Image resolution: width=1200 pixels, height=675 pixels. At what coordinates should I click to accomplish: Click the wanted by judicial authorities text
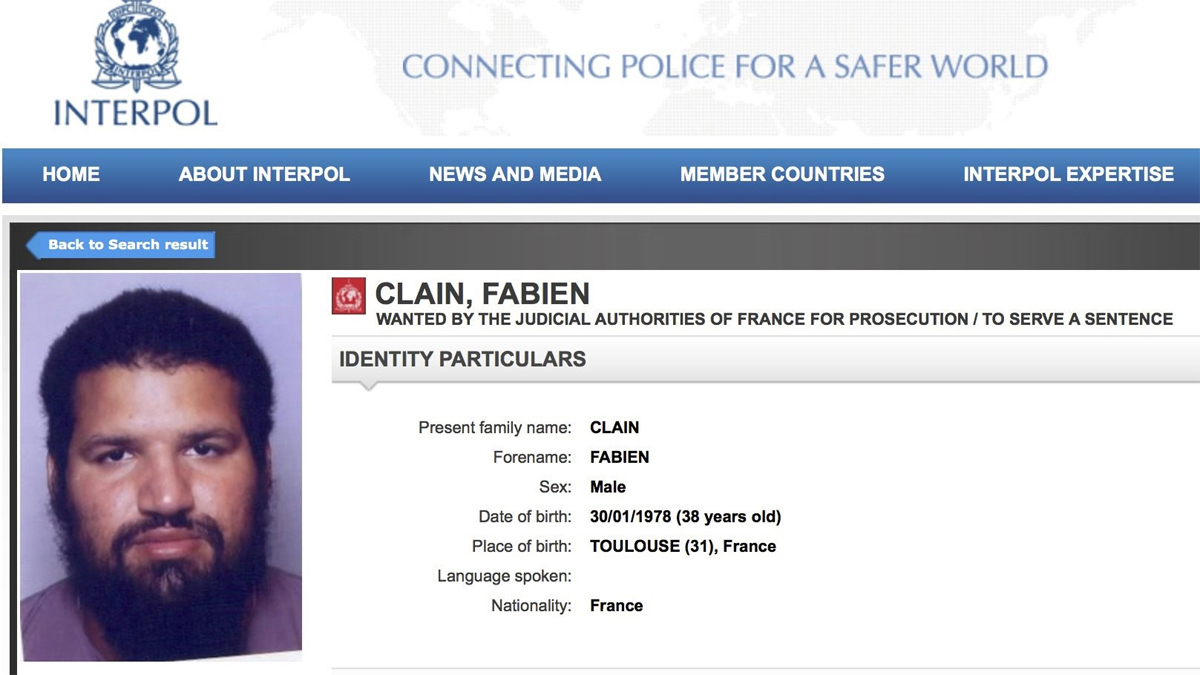pos(774,320)
